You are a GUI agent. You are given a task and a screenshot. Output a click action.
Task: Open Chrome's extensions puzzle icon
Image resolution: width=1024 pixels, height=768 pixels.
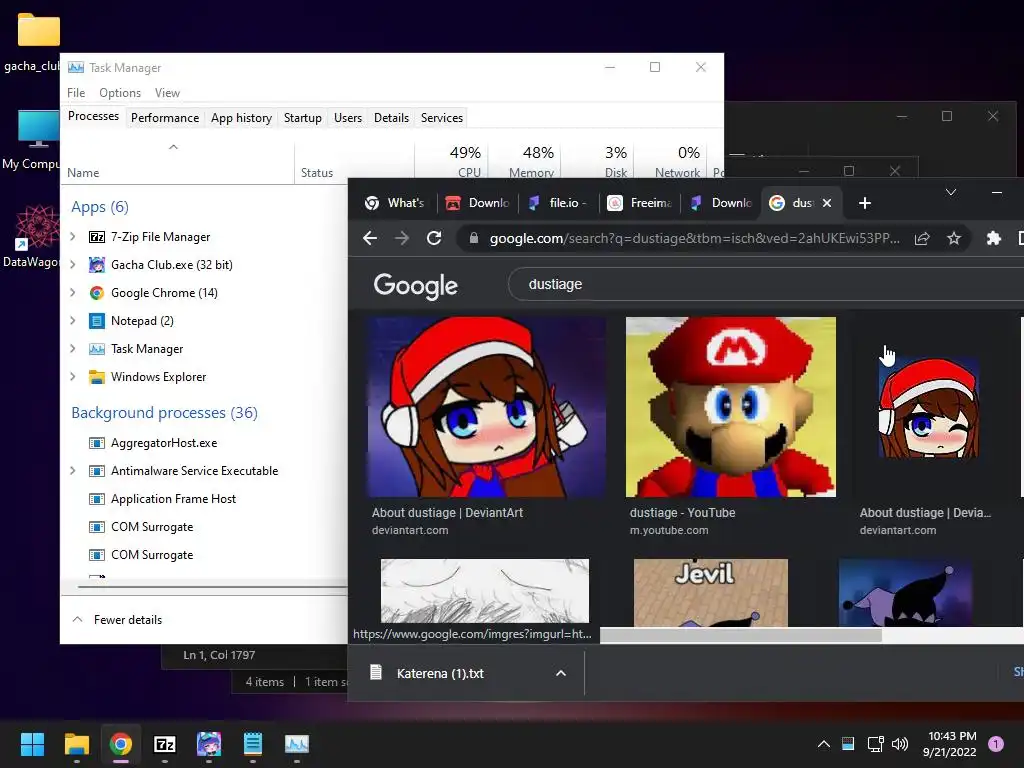[993, 238]
